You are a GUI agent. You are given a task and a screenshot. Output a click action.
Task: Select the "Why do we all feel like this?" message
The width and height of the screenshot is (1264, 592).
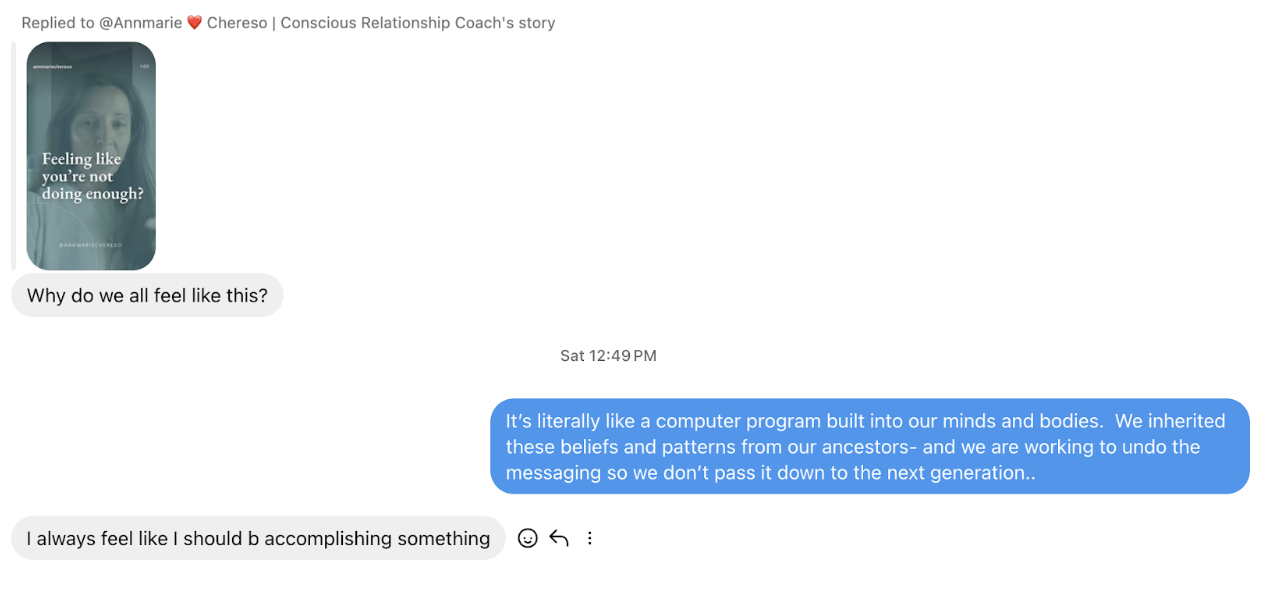click(x=147, y=296)
